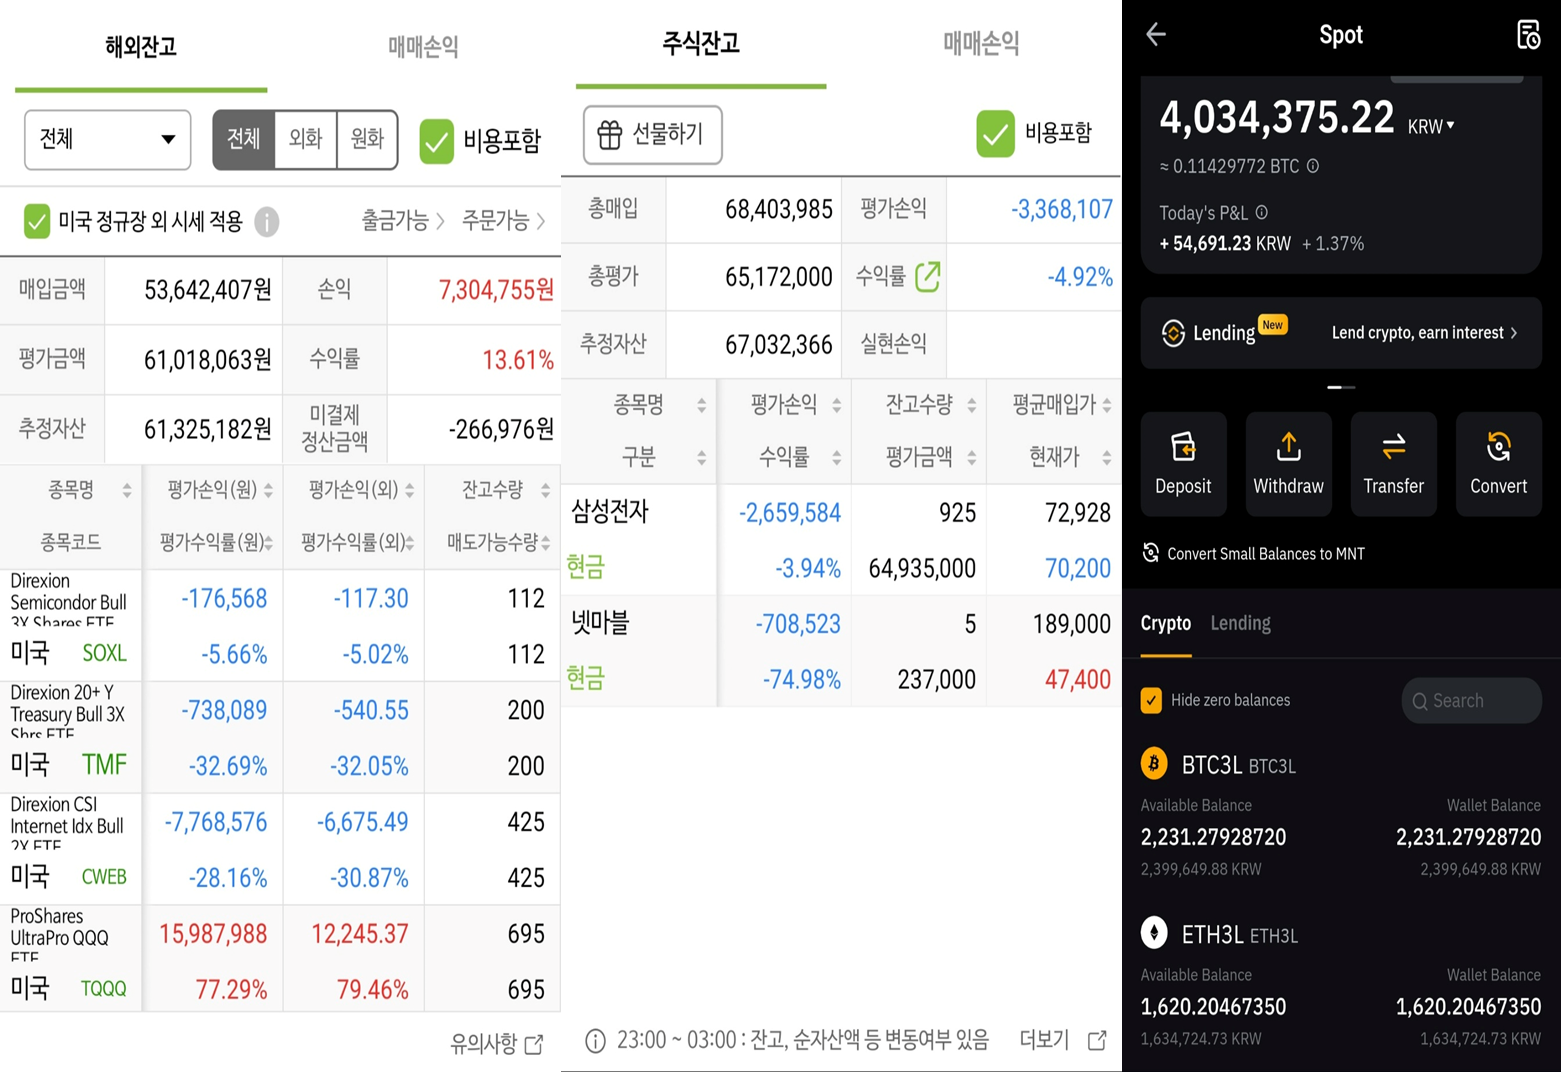Image resolution: width=1561 pixels, height=1072 pixels.
Task: Toggle Hide zero balances checkbox
Action: click(x=1151, y=700)
